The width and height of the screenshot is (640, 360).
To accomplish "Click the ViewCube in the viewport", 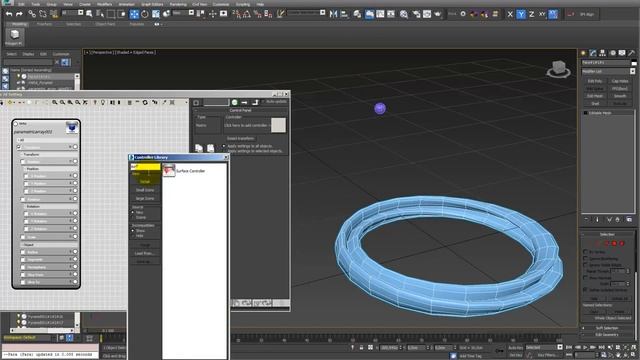I will (558, 69).
